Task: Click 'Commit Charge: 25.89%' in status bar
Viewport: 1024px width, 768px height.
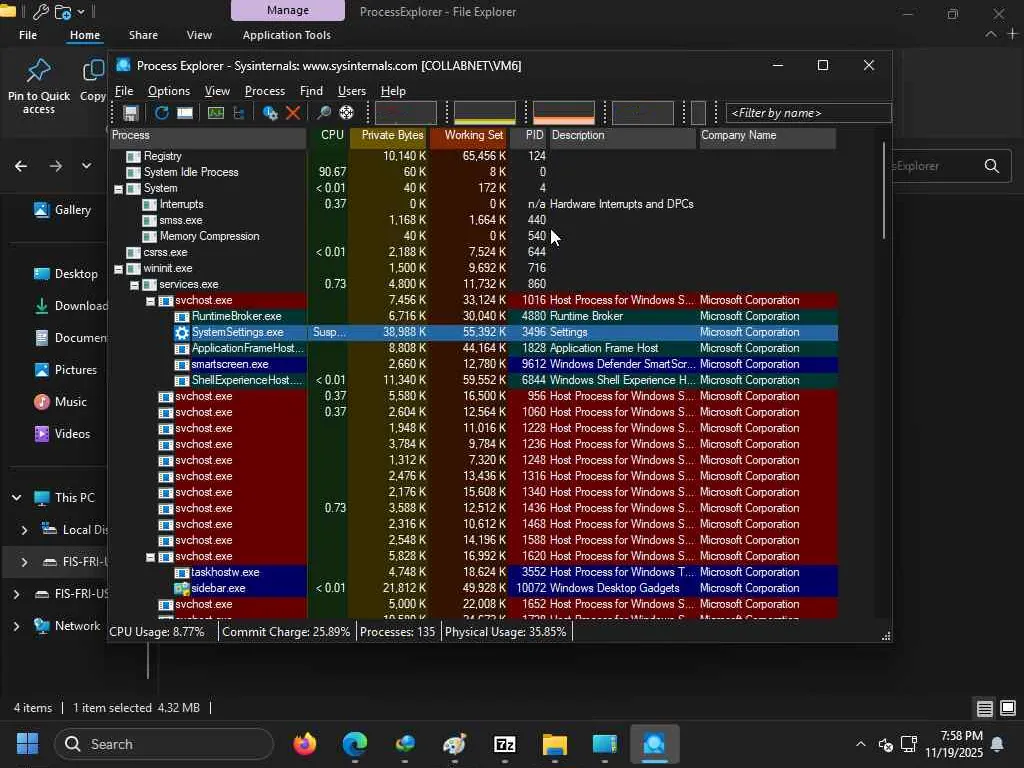Action: [x=286, y=632]
